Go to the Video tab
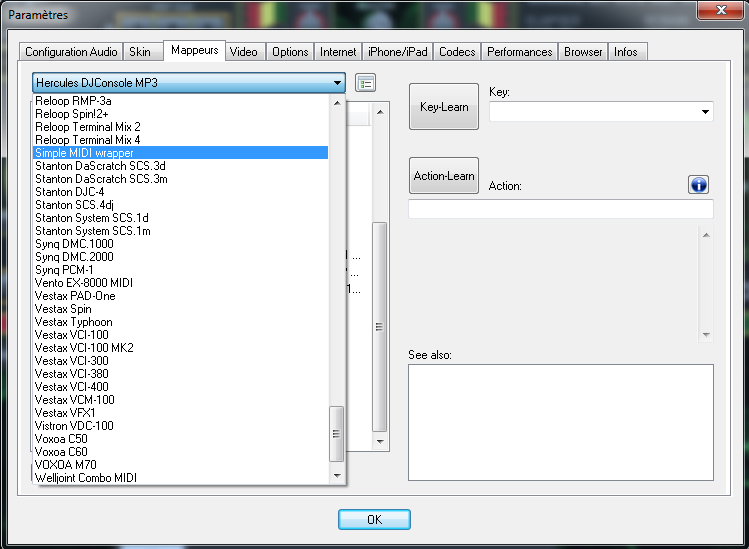This screenshot has width=749, height=549. 244,52
